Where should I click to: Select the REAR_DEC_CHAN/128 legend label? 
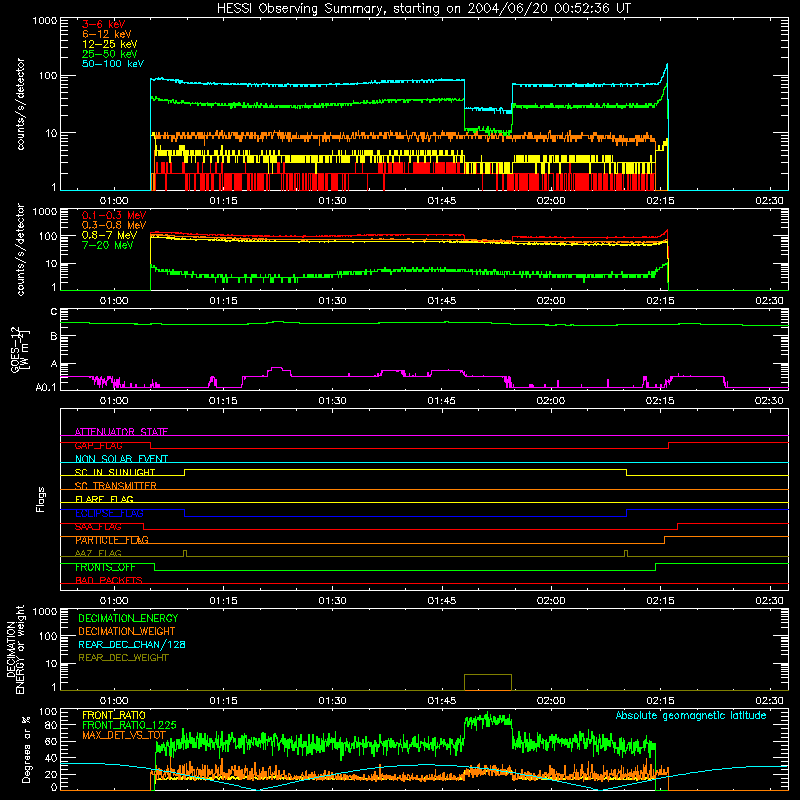pos(132,644)
